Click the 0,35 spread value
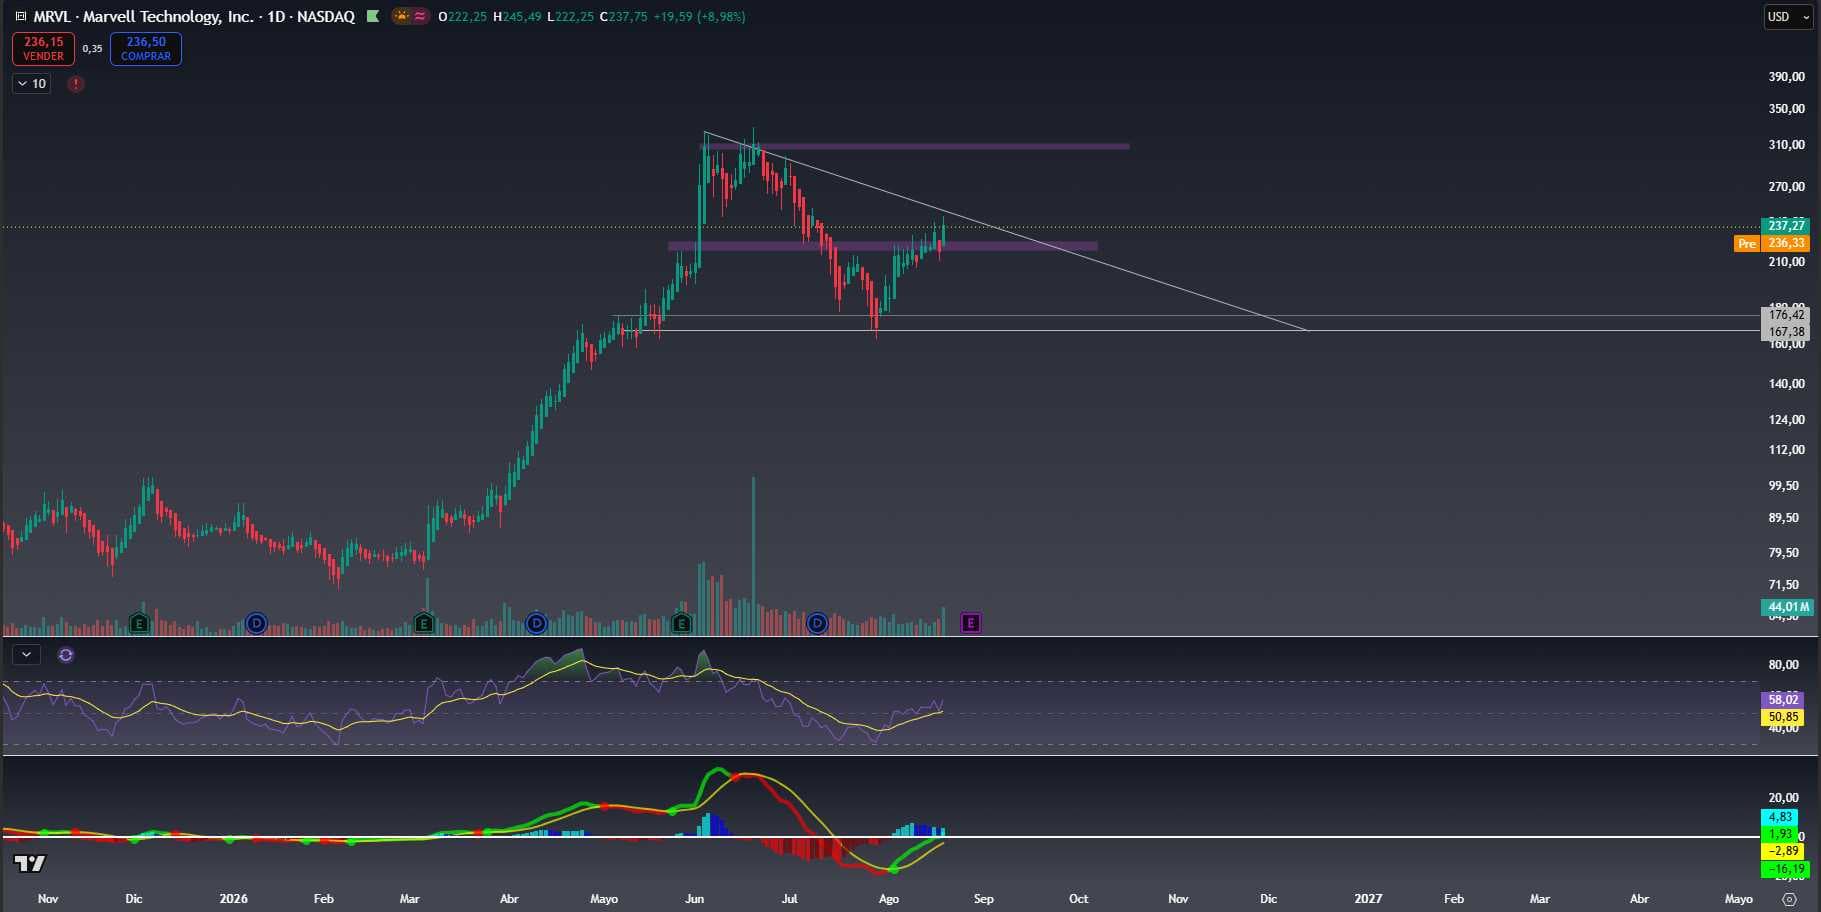This screenshot has width=1821, height=912. tap(92, 48)
